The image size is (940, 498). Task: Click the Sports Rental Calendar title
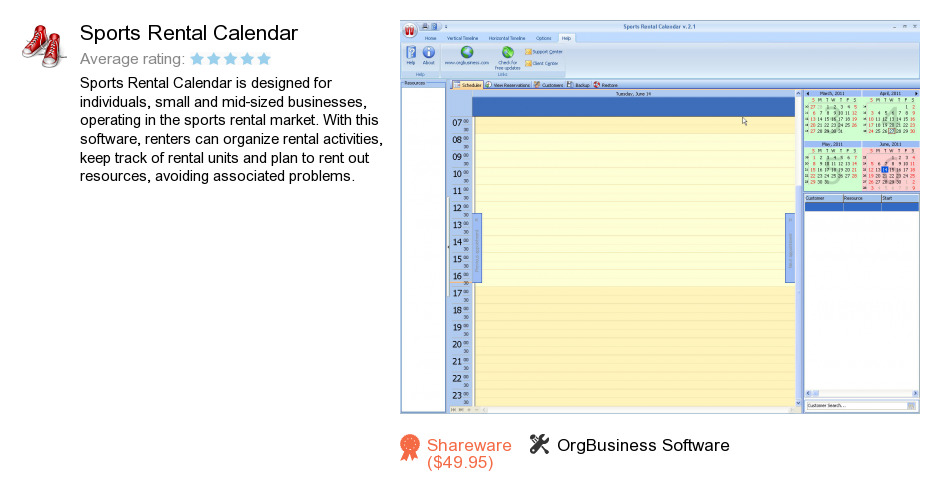pos(189,33)
